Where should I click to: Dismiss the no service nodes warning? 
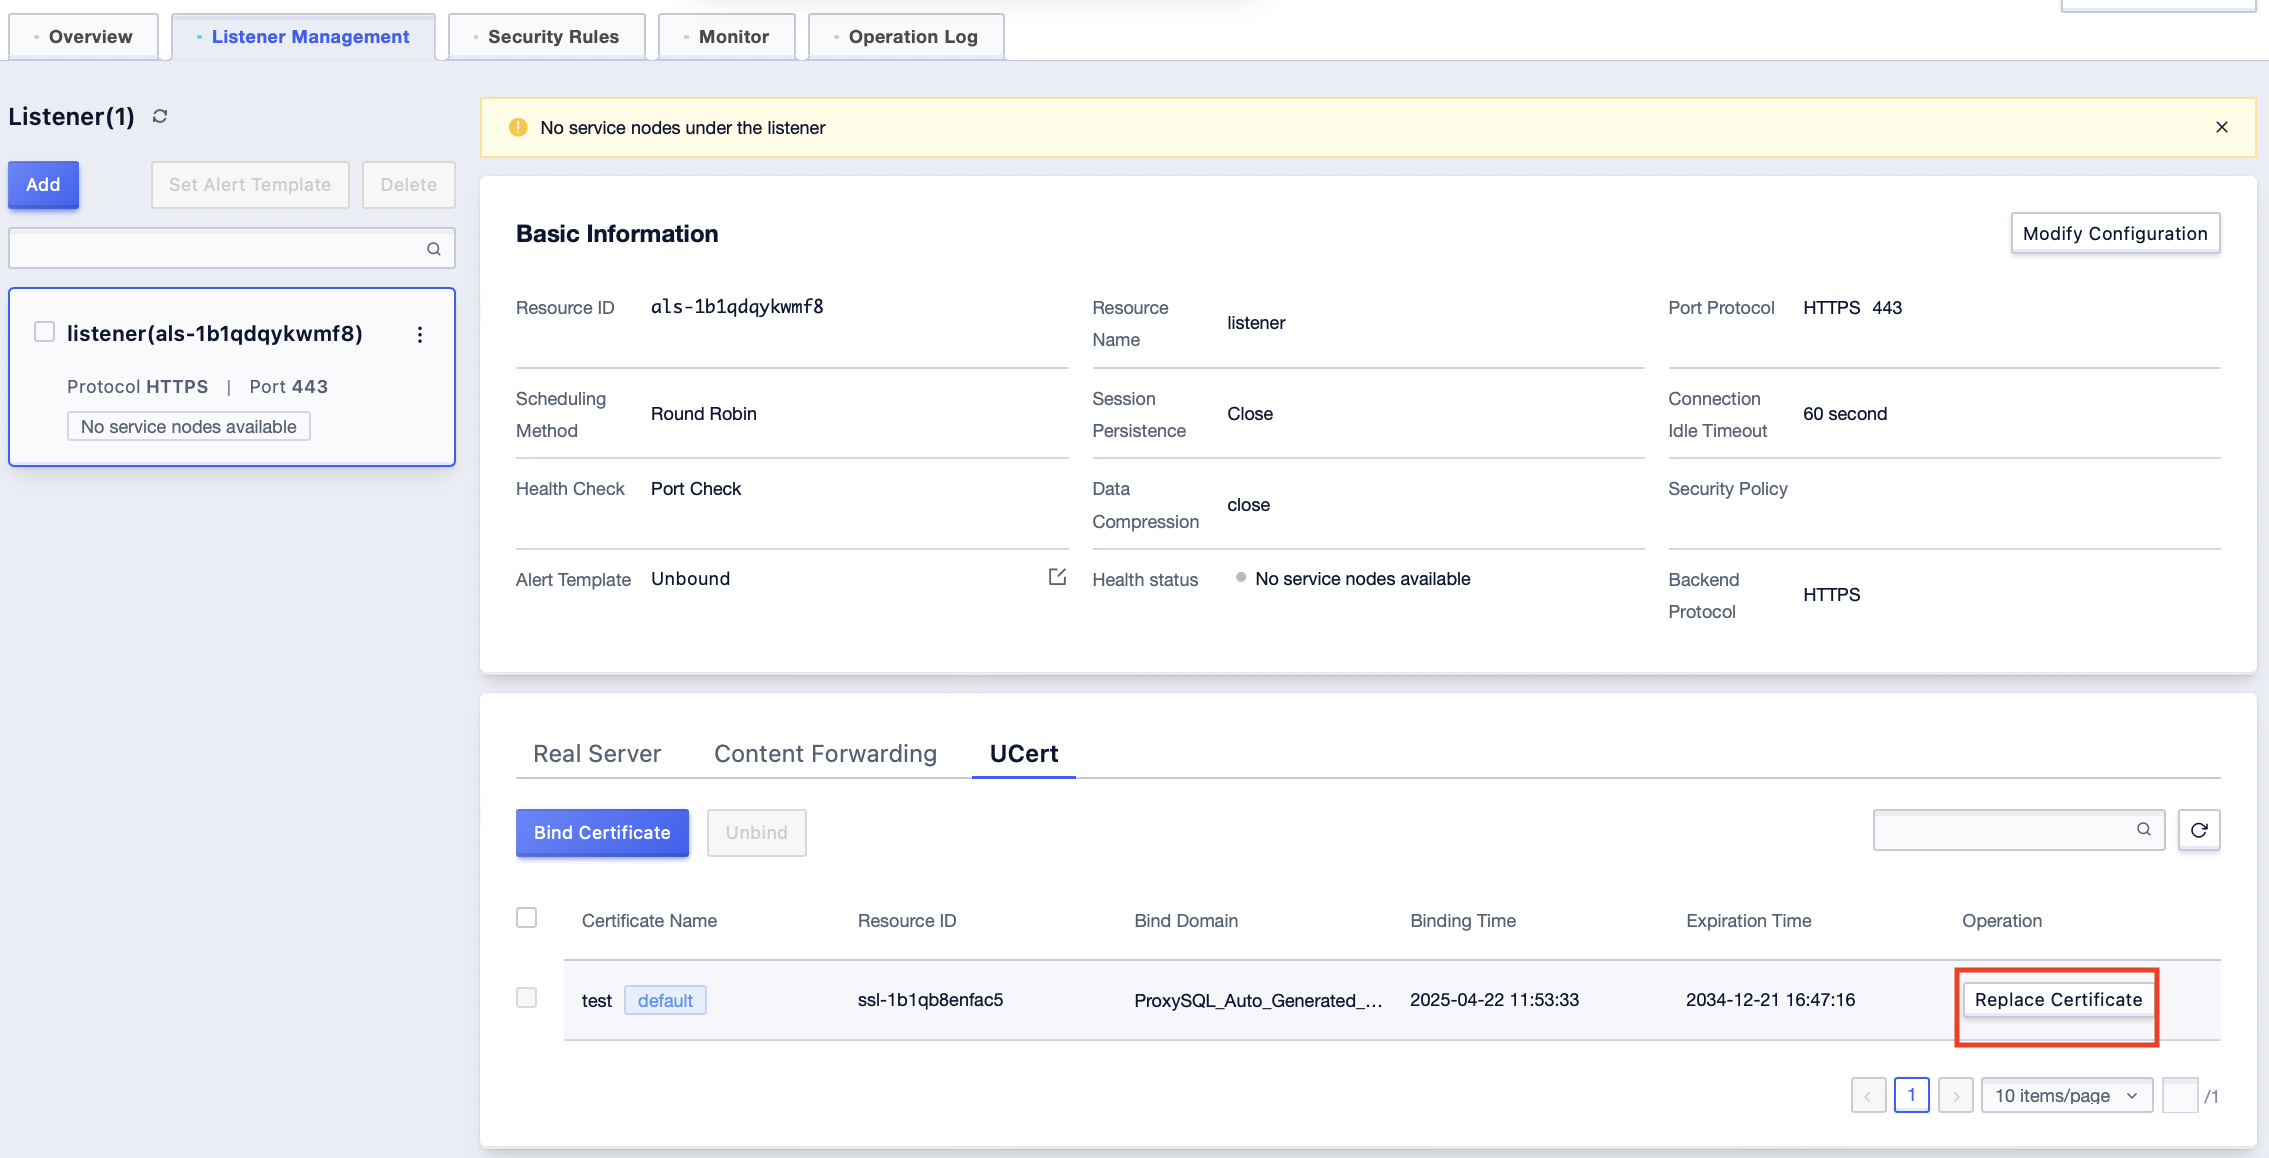click(2221, 127)
